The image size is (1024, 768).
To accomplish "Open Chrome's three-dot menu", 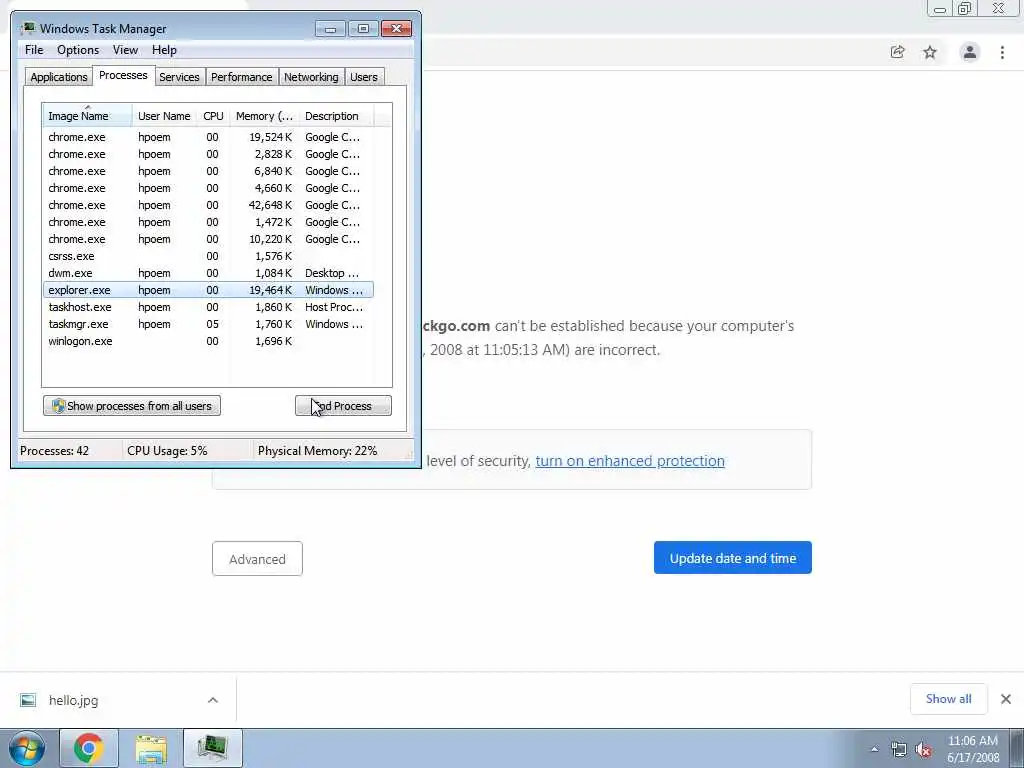I will [x=1002, y=52].
